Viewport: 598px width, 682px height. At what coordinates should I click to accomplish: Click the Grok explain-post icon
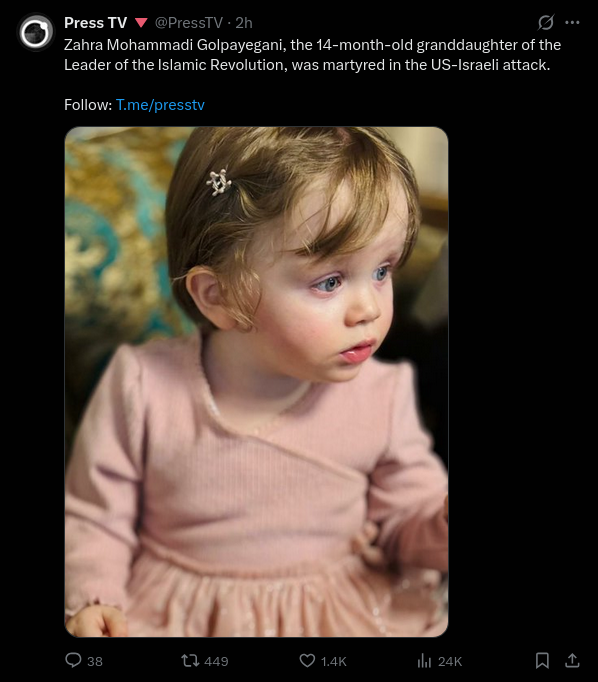tap(545, 22)
